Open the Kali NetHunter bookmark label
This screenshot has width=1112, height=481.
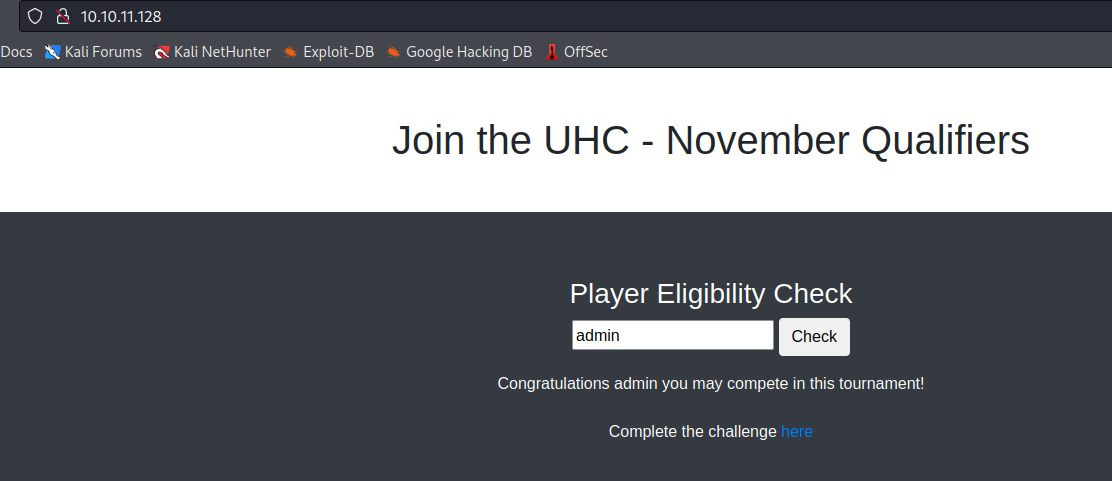click(x=222, y=52)
